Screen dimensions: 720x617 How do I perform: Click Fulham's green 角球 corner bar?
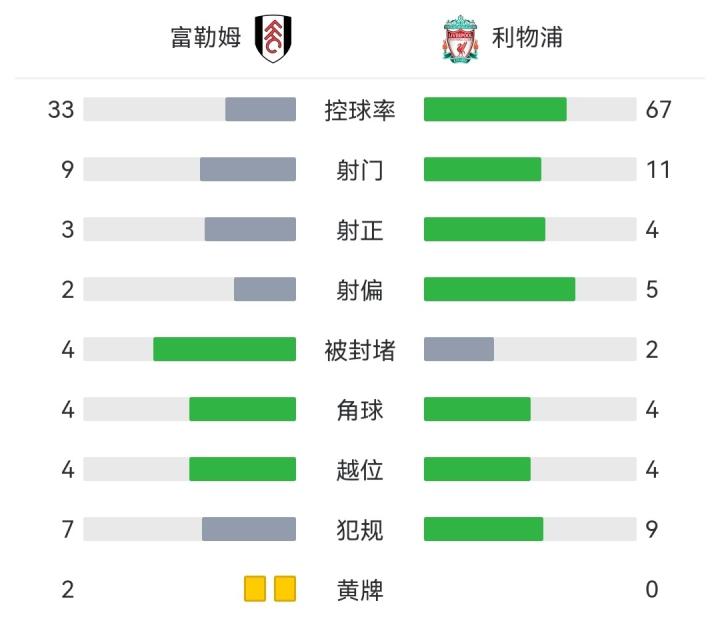[x=242, y=409]
